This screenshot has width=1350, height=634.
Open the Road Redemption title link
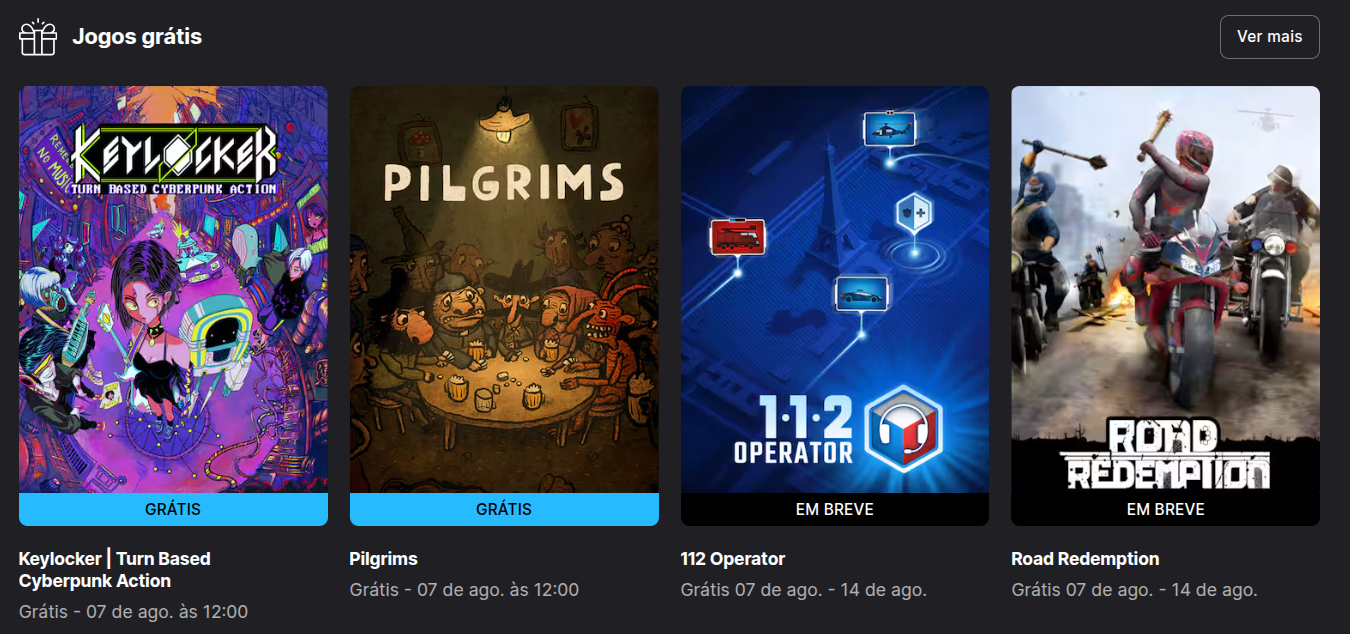click(1085, 559)
